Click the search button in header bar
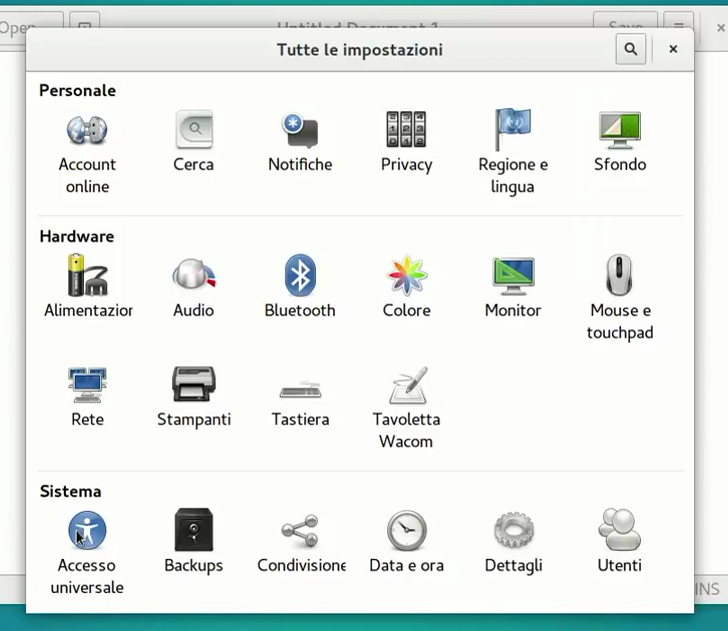 (630, 49)
